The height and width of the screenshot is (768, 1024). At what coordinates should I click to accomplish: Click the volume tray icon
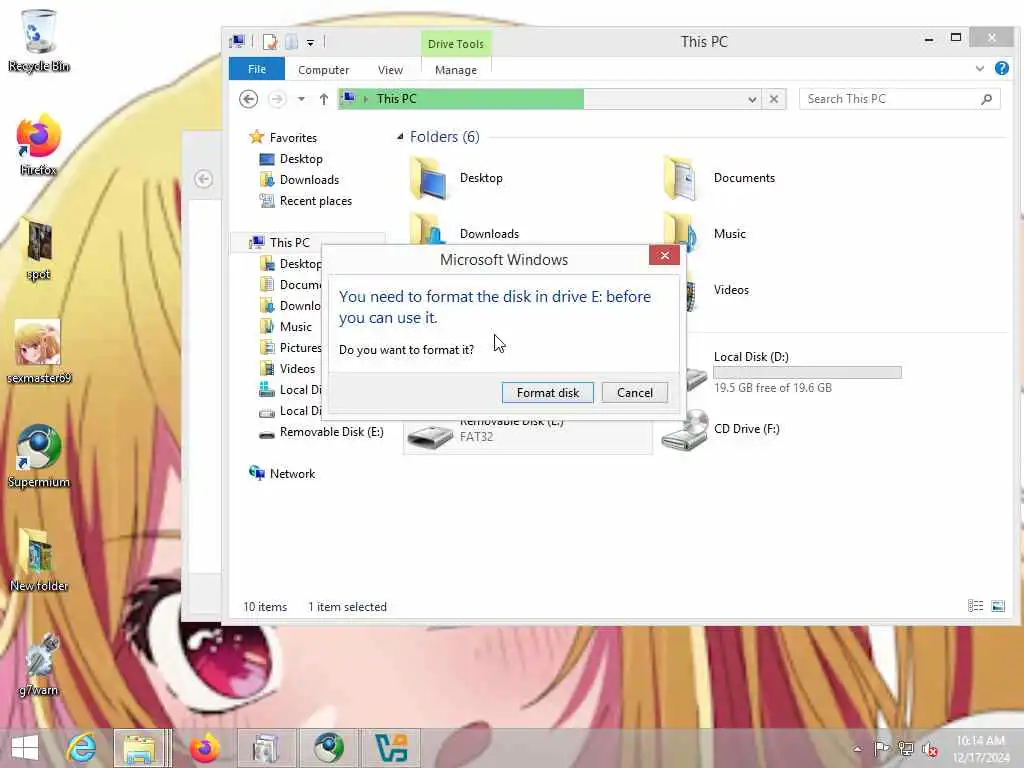click(929, 749)
